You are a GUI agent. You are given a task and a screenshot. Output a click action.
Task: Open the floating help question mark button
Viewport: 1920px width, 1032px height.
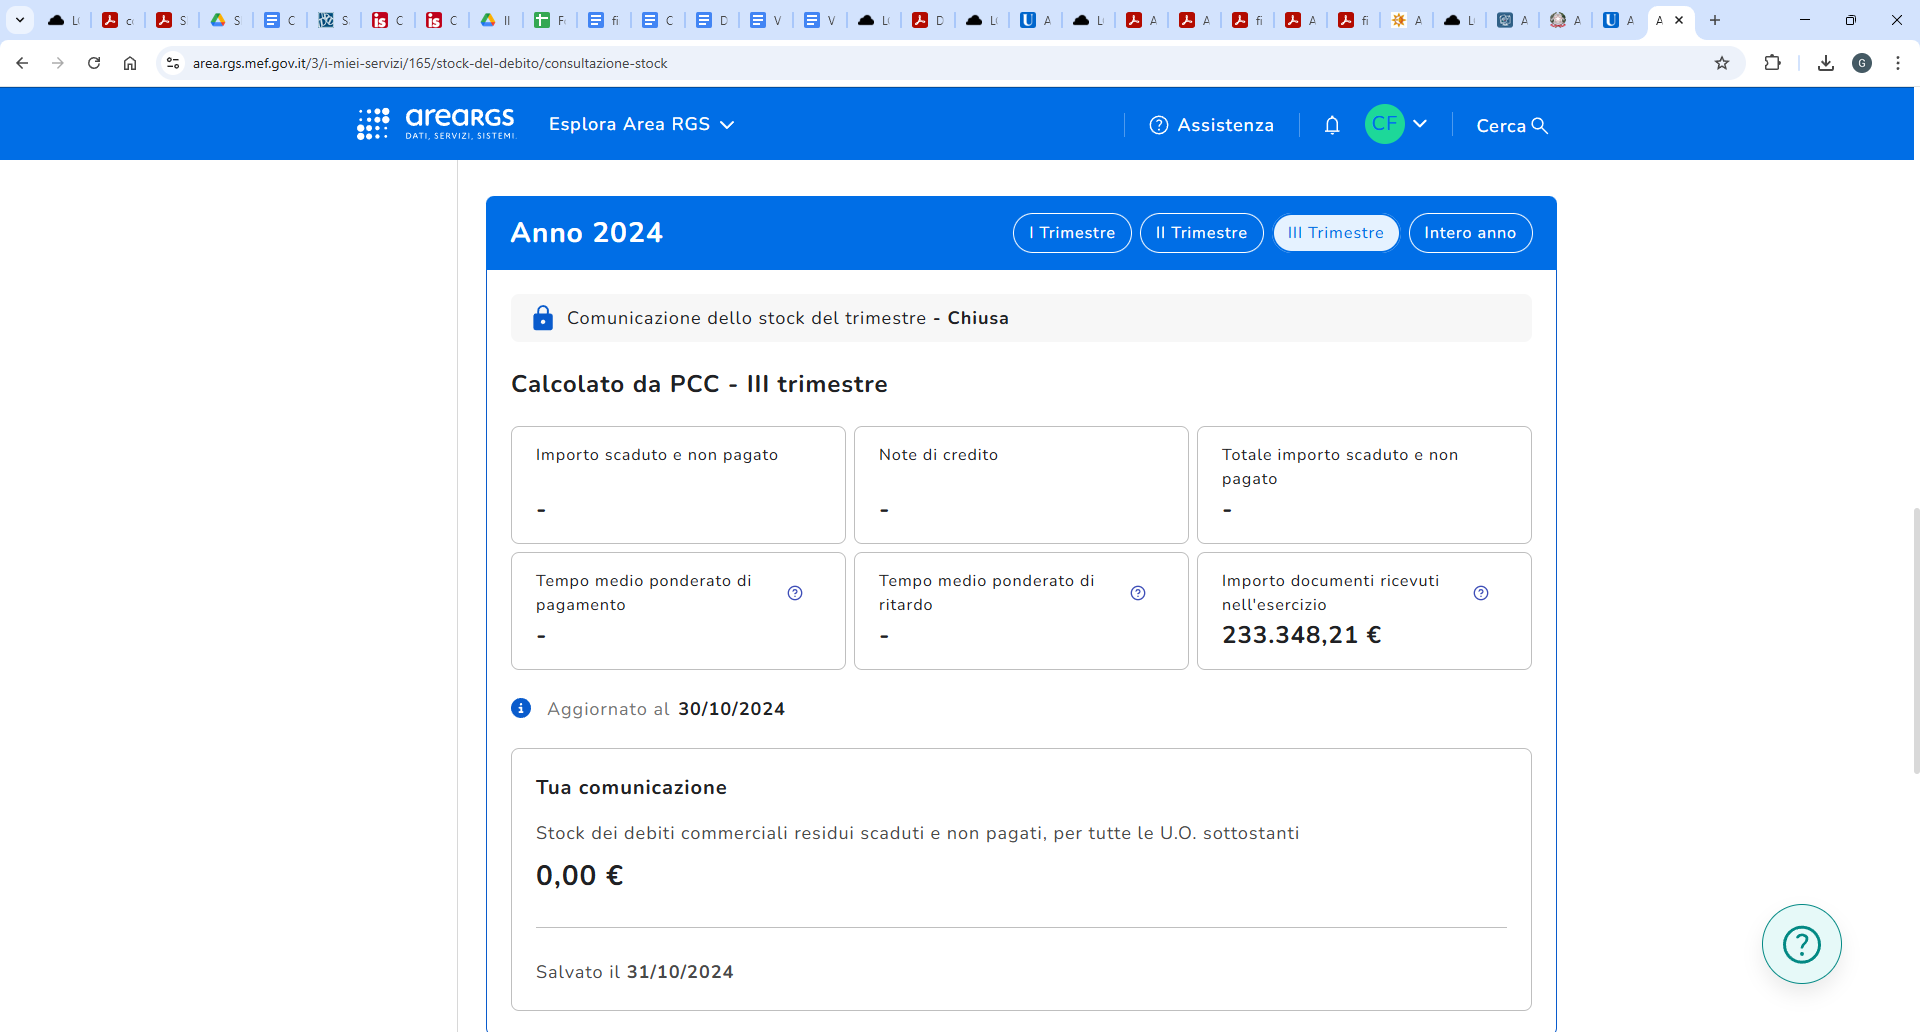(1801, 944)
